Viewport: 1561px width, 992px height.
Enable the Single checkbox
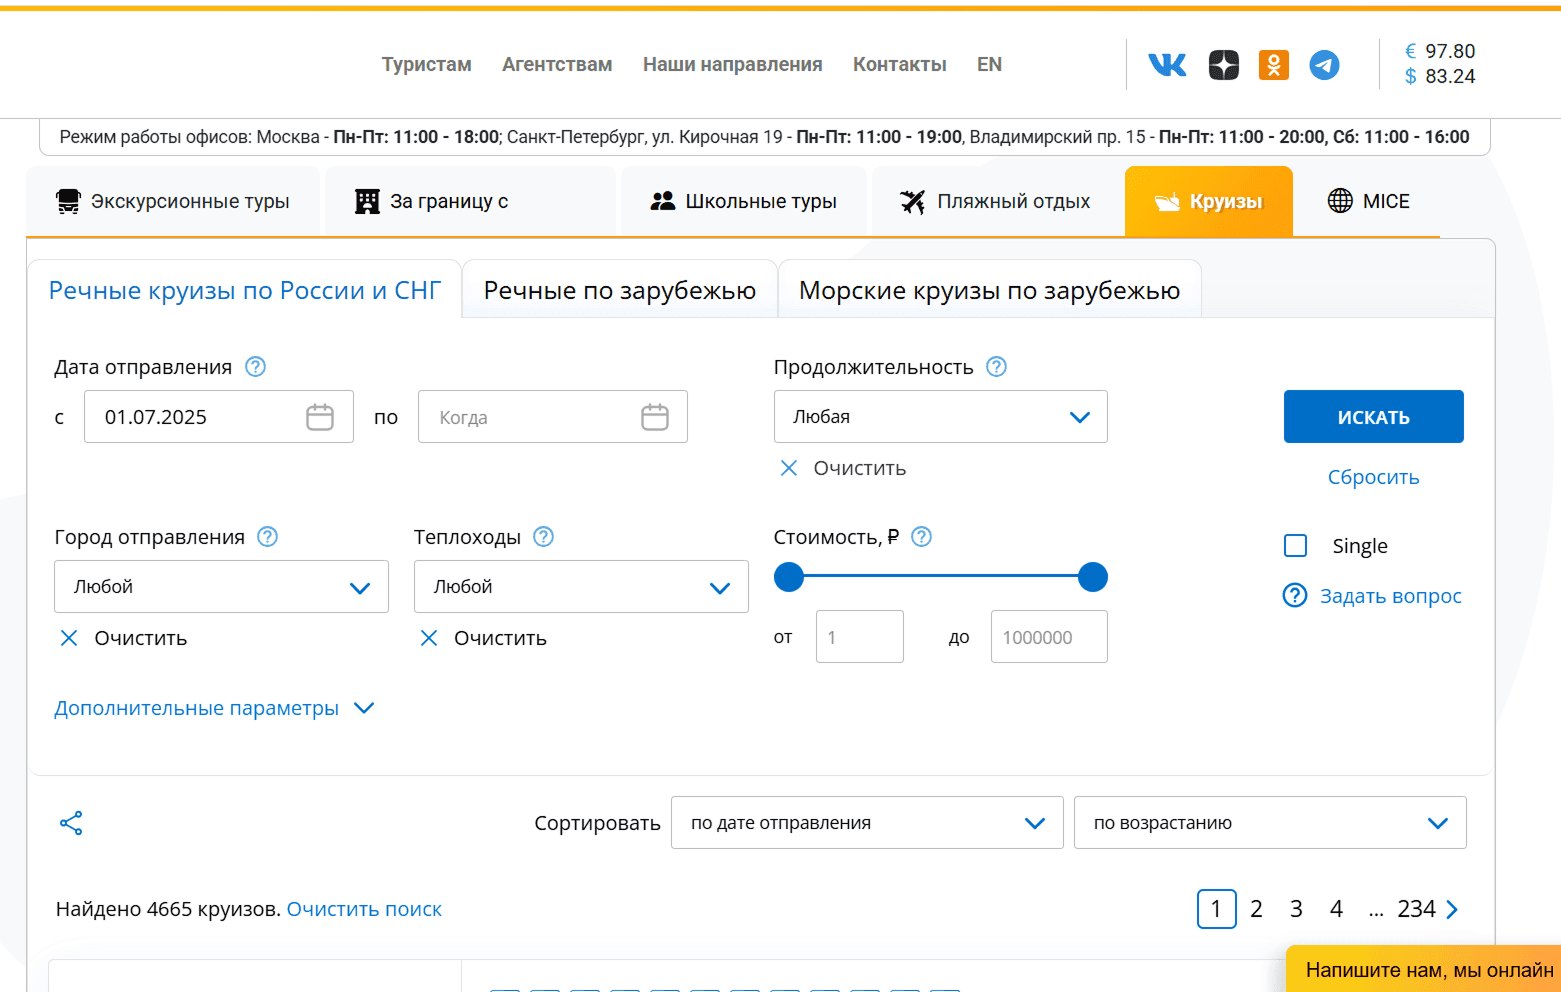[x=1296, y=546]
